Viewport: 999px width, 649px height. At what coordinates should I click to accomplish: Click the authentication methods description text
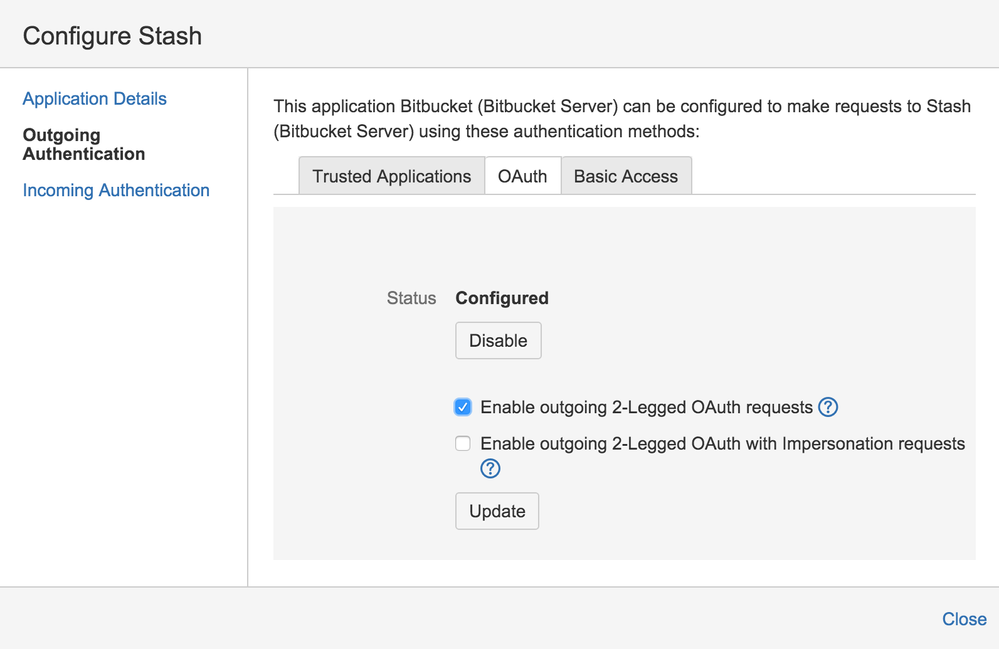tap(621, 118)
